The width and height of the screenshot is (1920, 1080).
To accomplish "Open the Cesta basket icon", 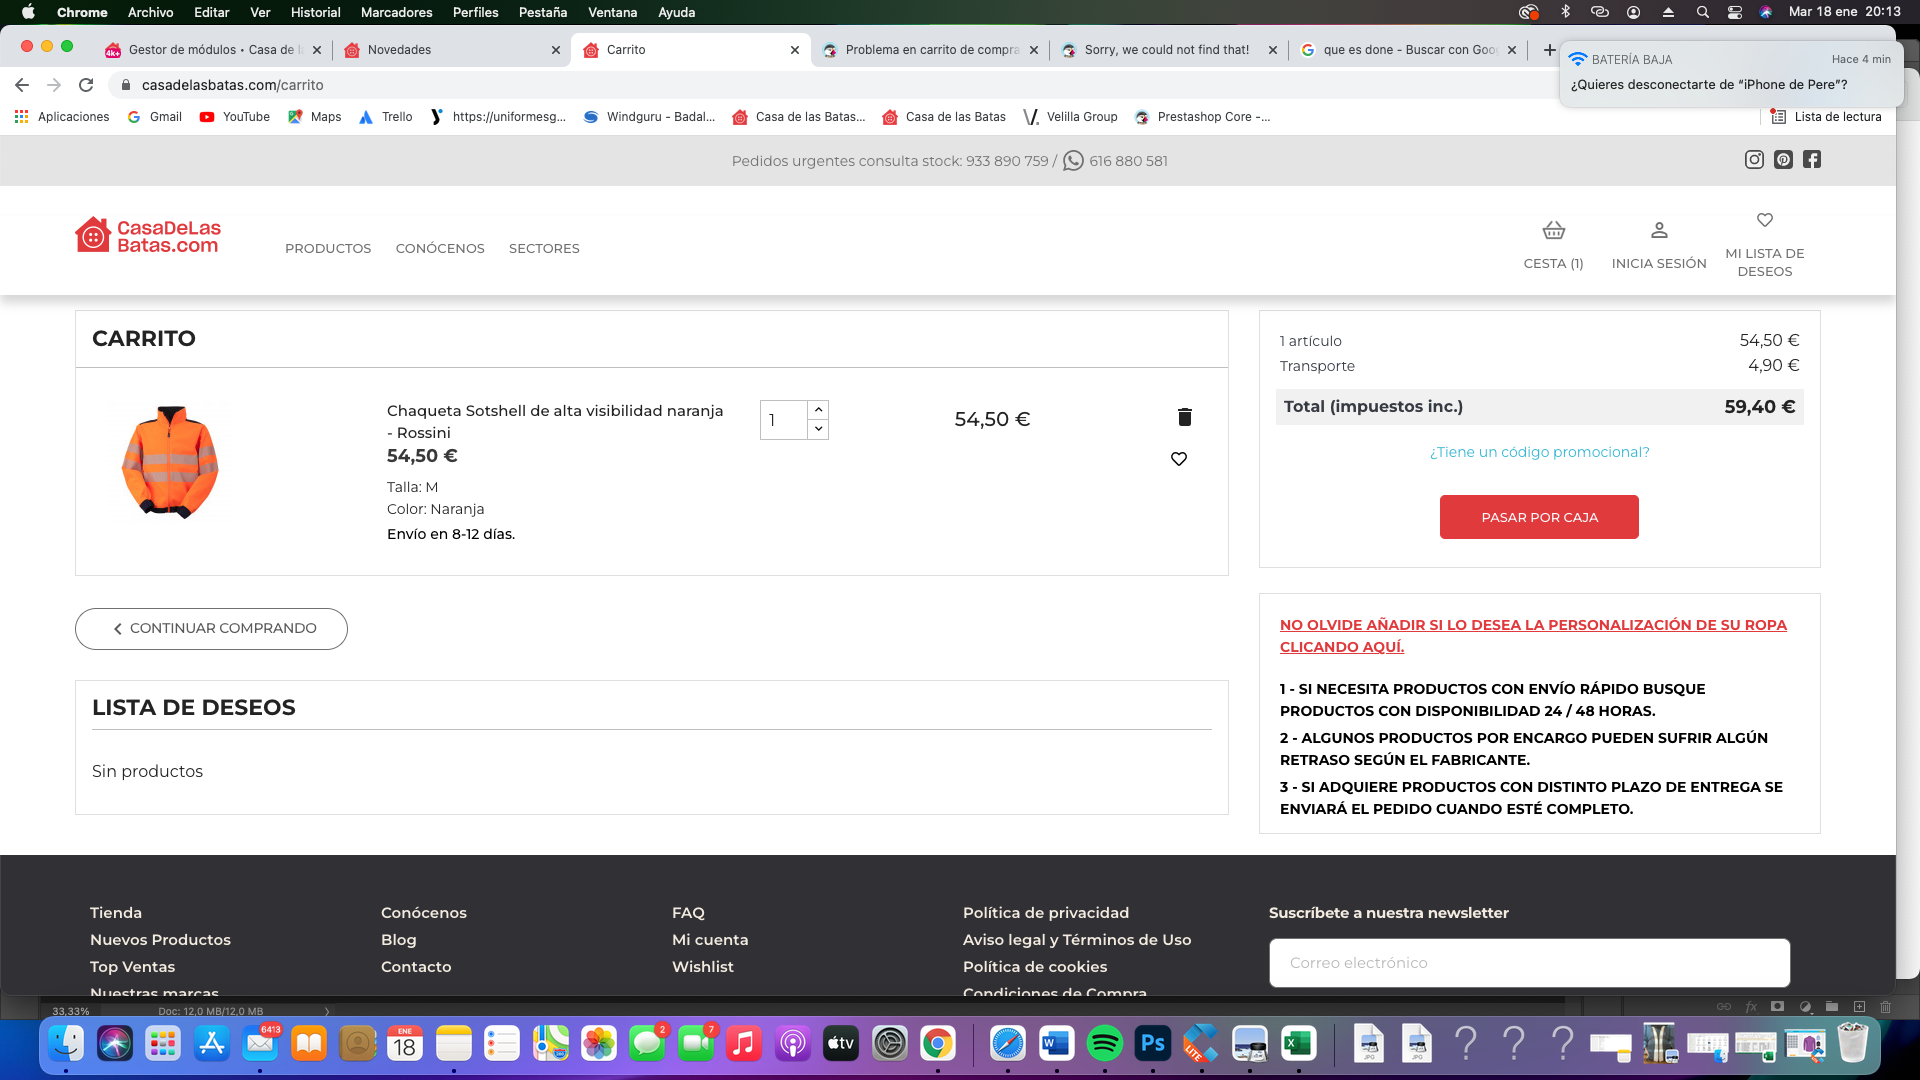I will tap(1553, 231).
